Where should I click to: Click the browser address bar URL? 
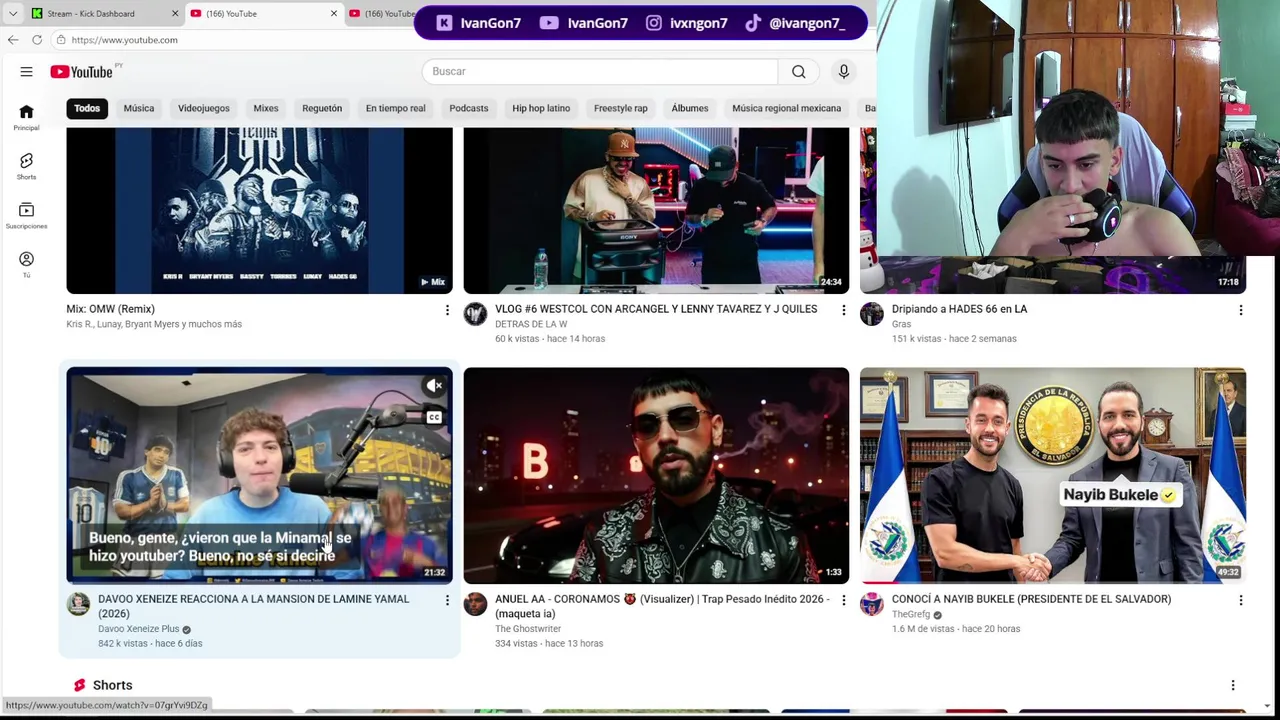(124, 40)
